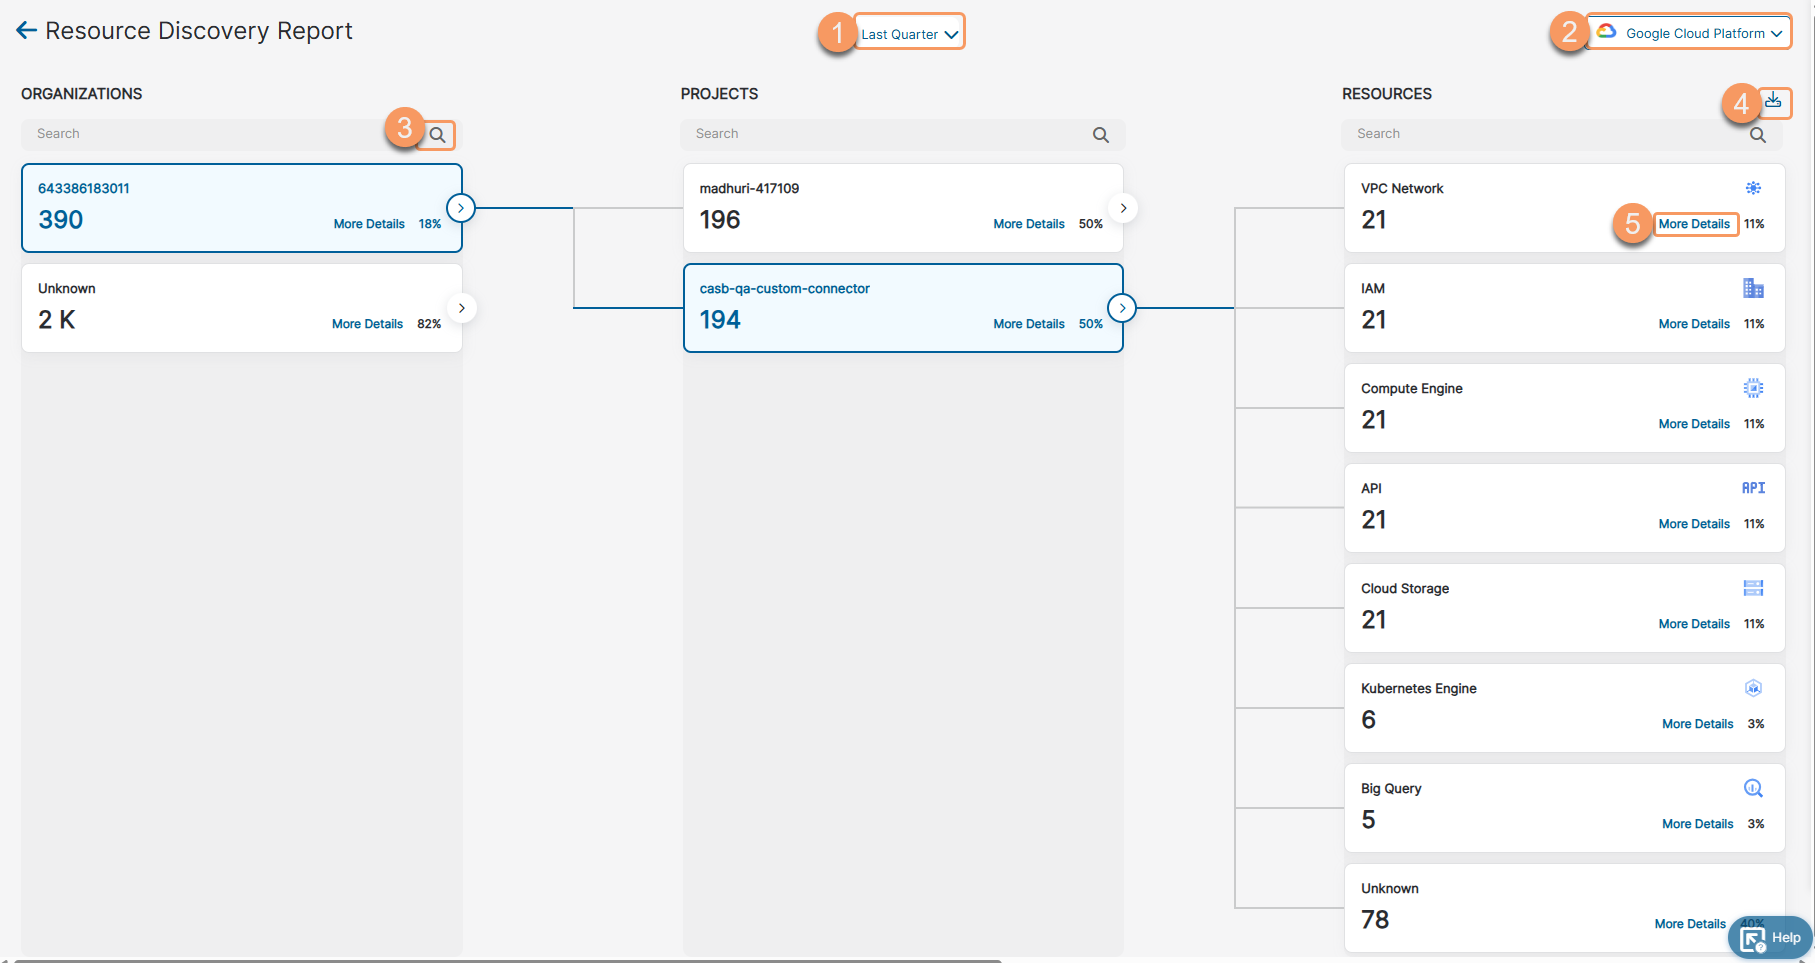Expand organization 643386183011 with its chevron
The image size is (1815, 963).
point(461,208)
